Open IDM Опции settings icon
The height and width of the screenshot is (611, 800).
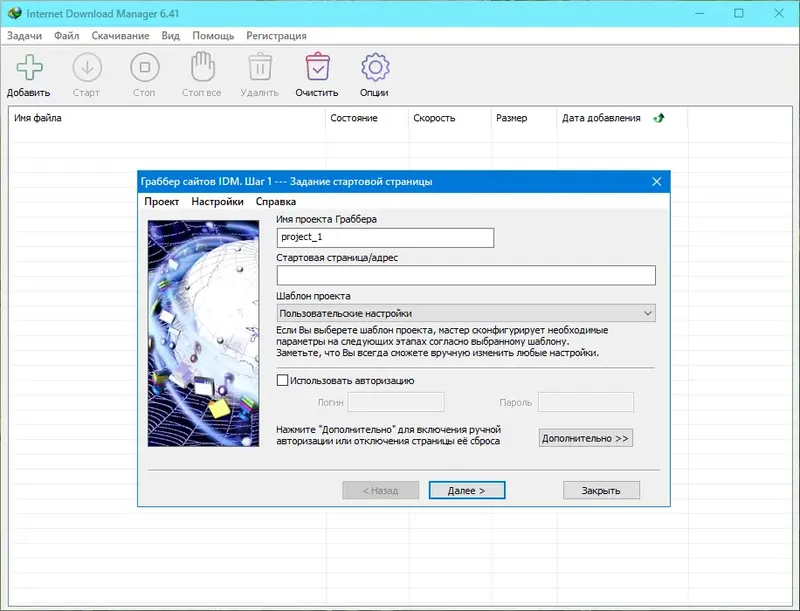pyautogui.click(x=373, y=70)
